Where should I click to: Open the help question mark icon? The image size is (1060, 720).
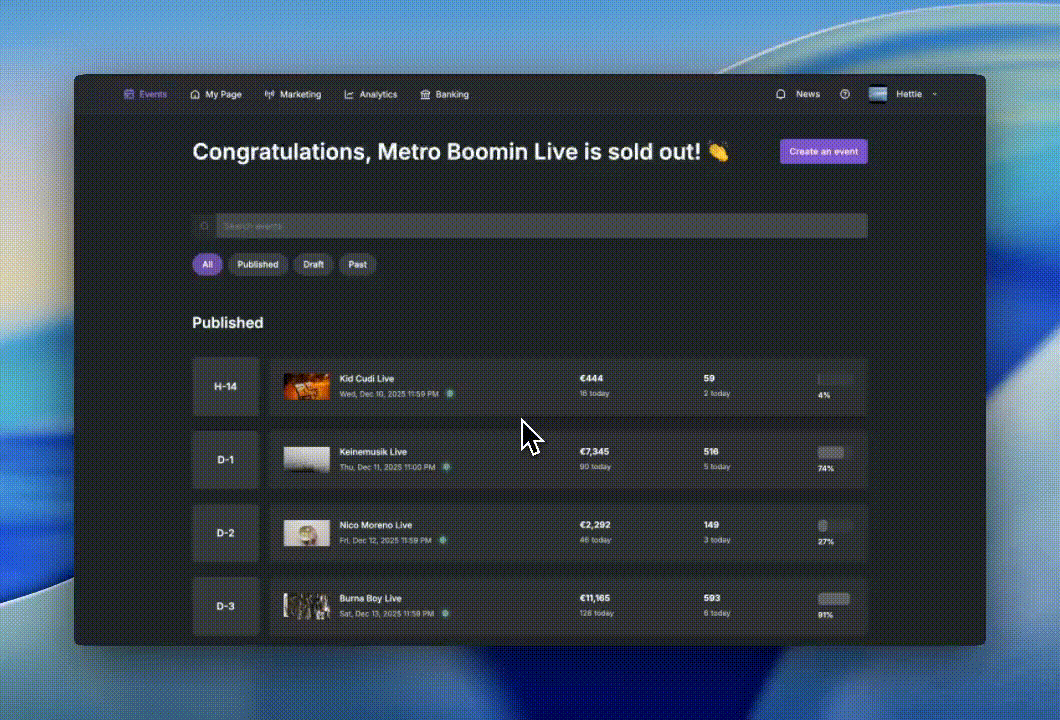tap(845, 95)
